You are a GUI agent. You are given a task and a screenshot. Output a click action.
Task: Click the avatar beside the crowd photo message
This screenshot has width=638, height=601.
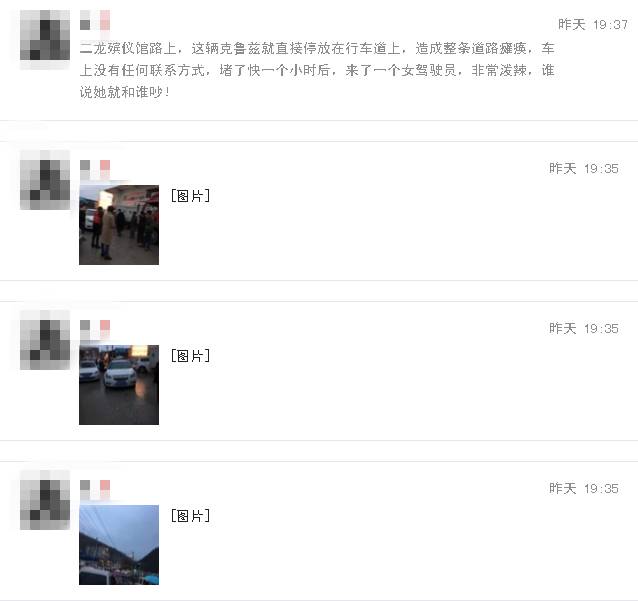click(45, 179)
